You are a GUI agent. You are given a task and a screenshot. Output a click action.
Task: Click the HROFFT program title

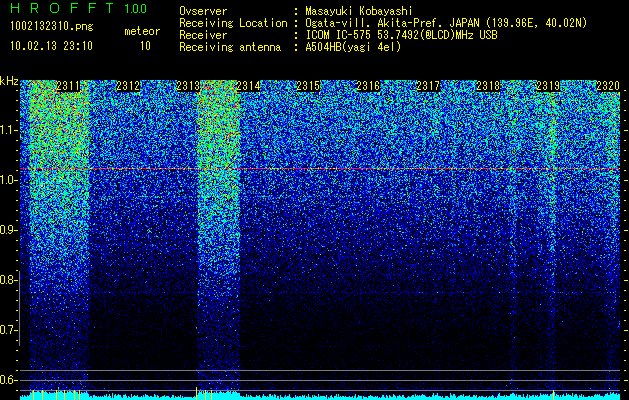pos(63,8)
